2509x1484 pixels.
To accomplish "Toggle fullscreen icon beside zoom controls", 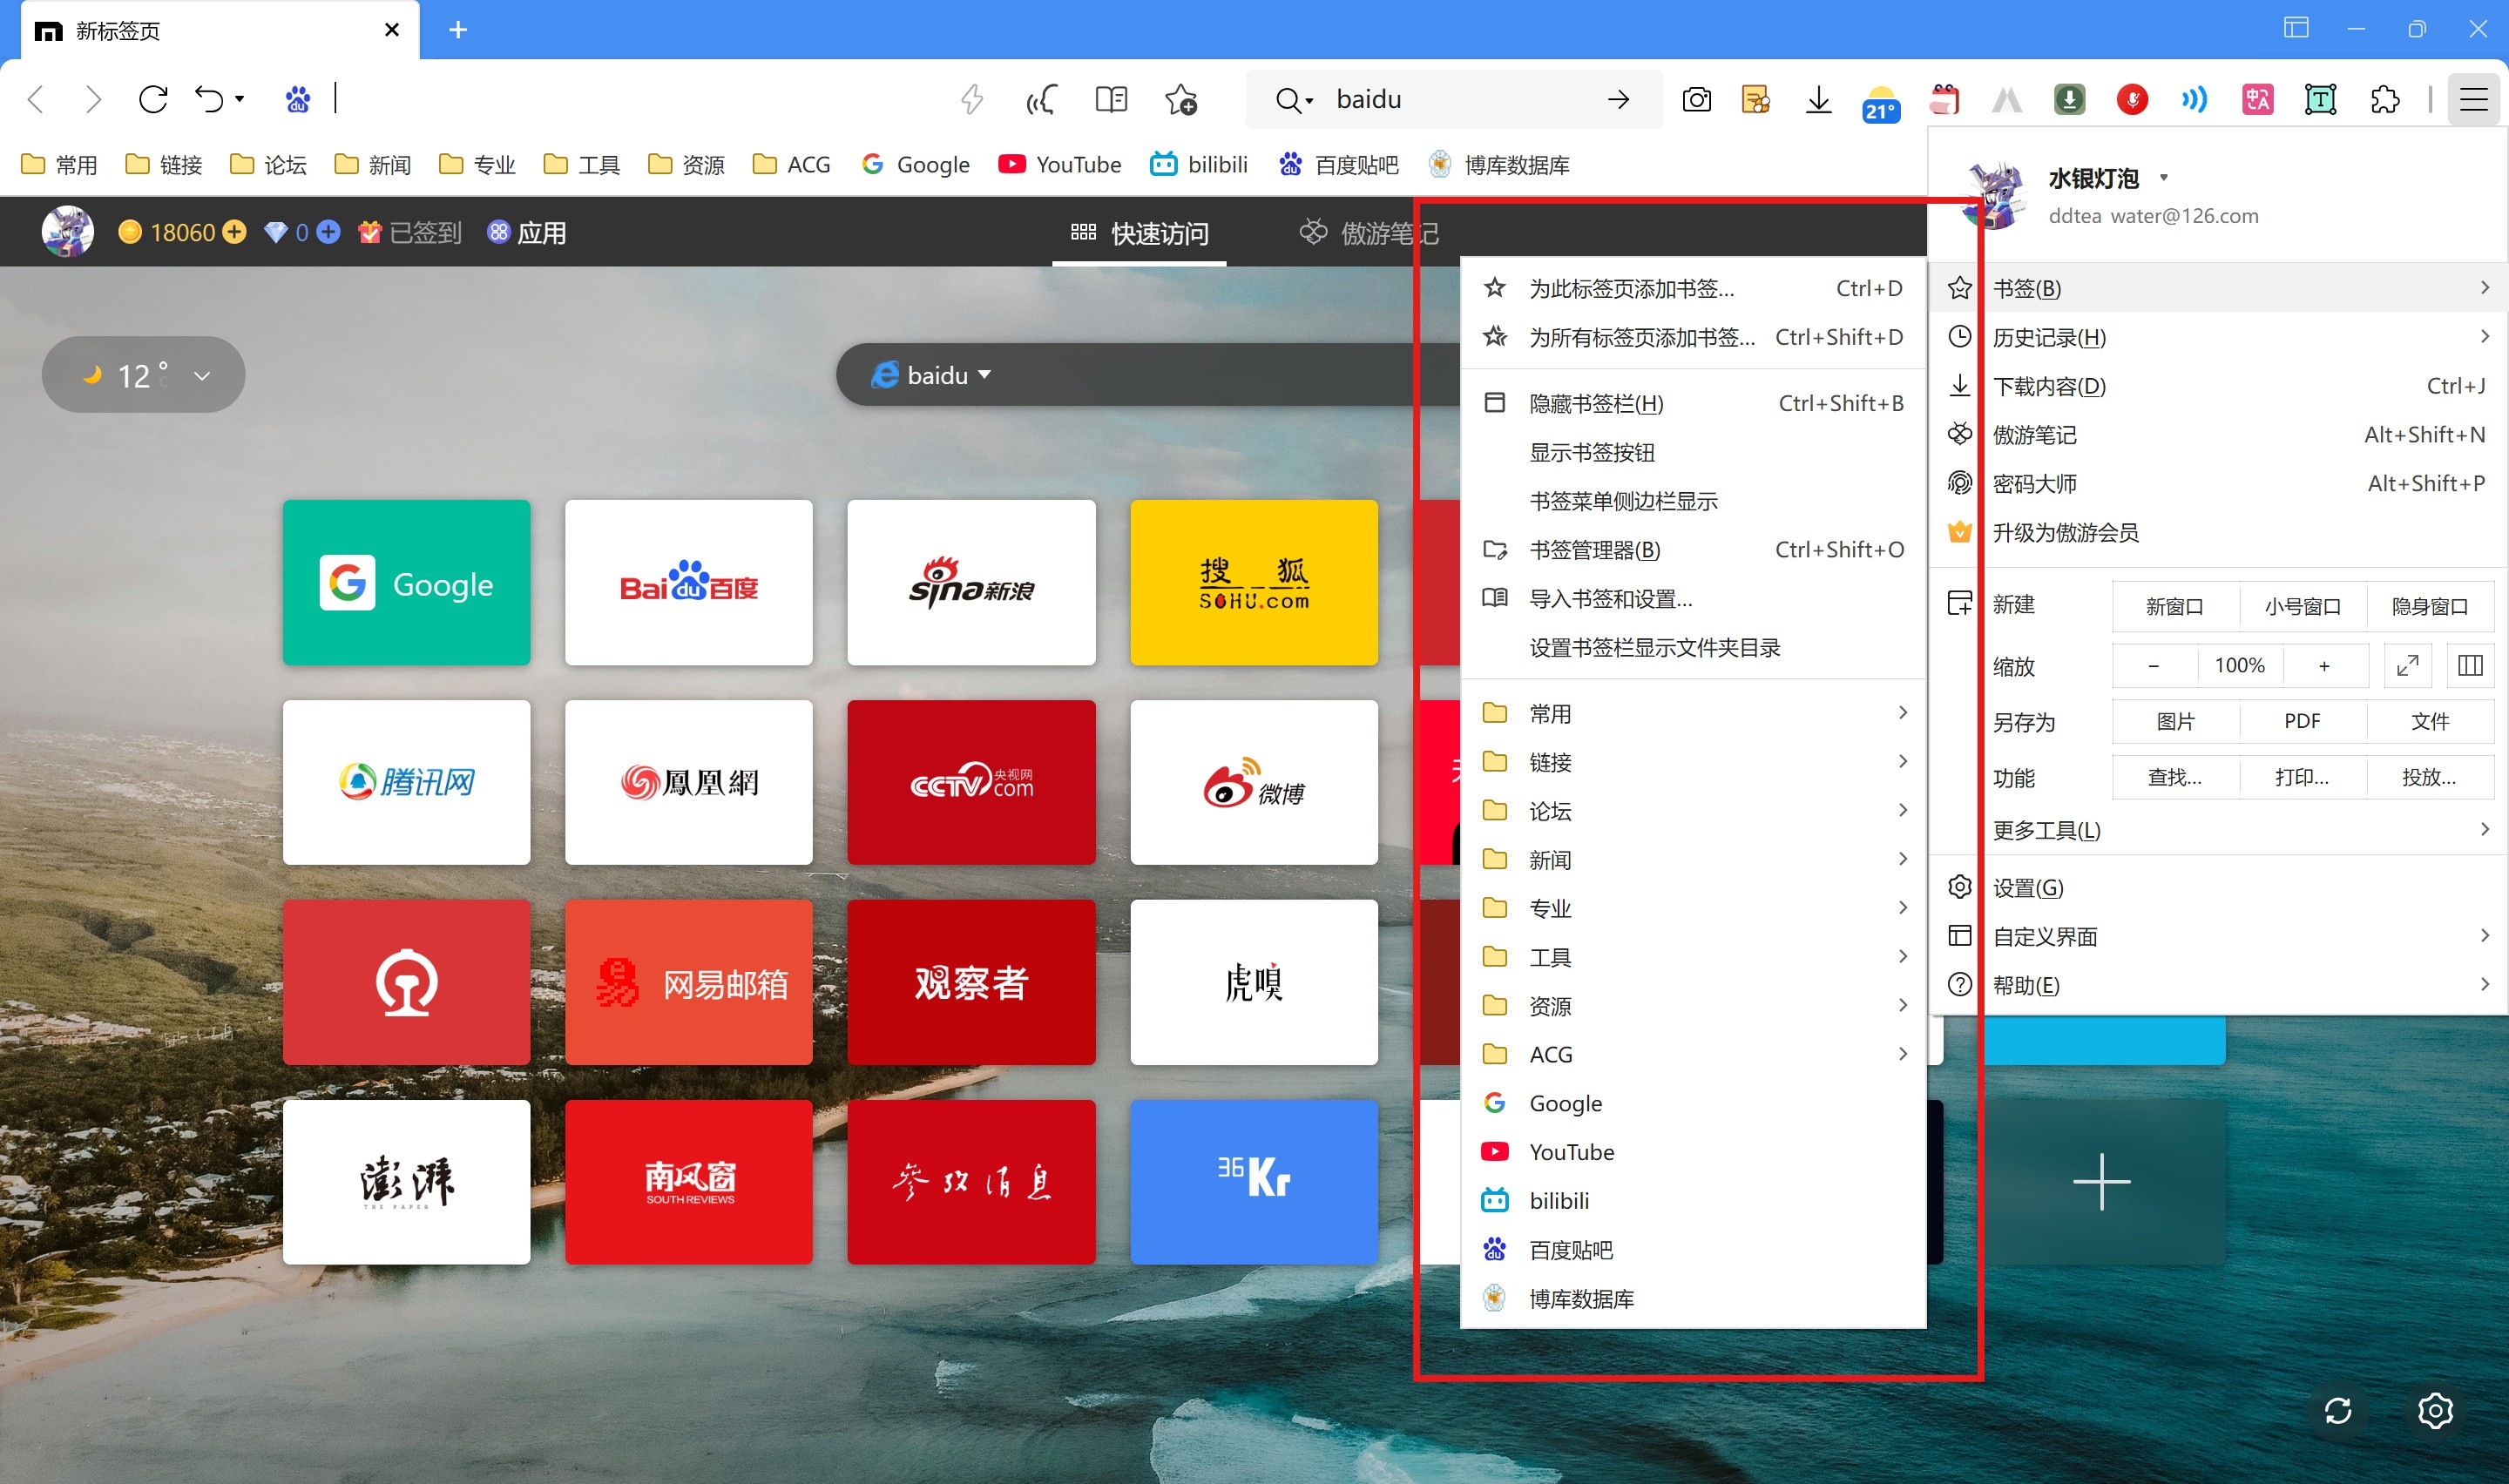I will (x=2407, y=665).
